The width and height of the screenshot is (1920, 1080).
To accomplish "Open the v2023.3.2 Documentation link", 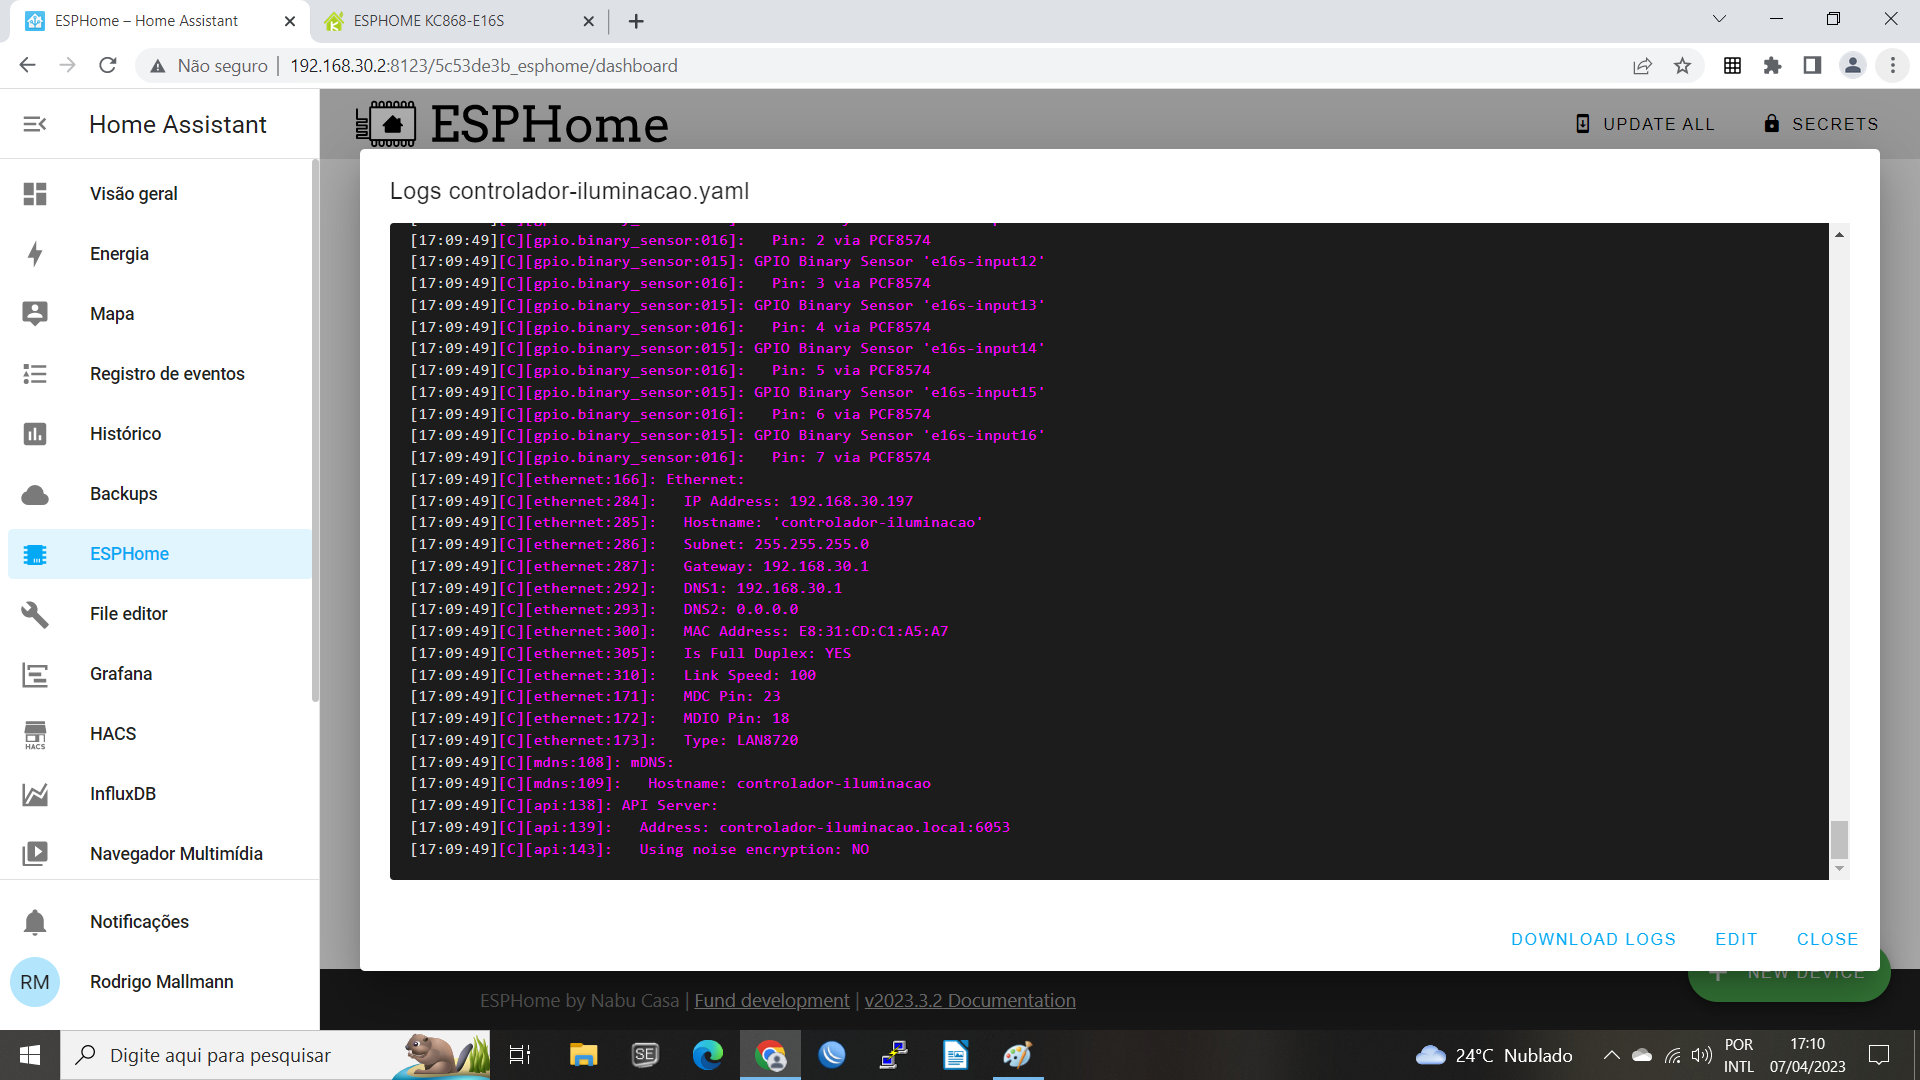I will pyautogui.click(x=969, y=1000).
